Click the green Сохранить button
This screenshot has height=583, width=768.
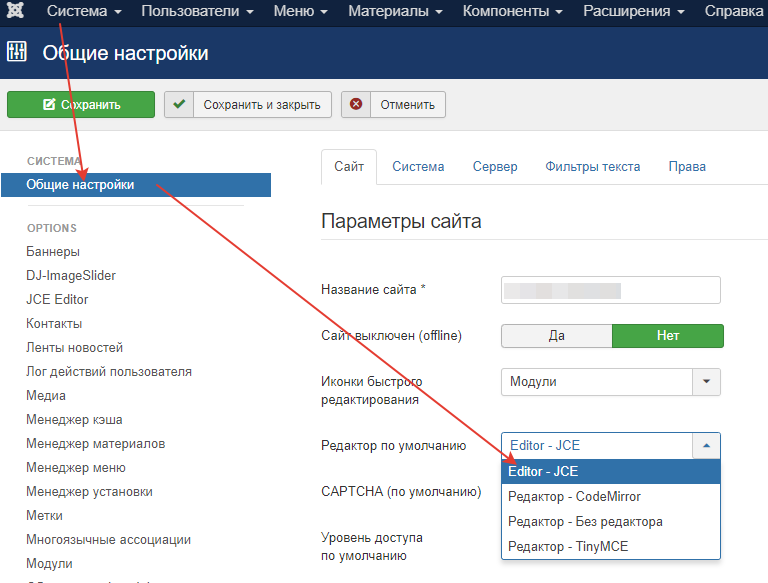(81, 105)
